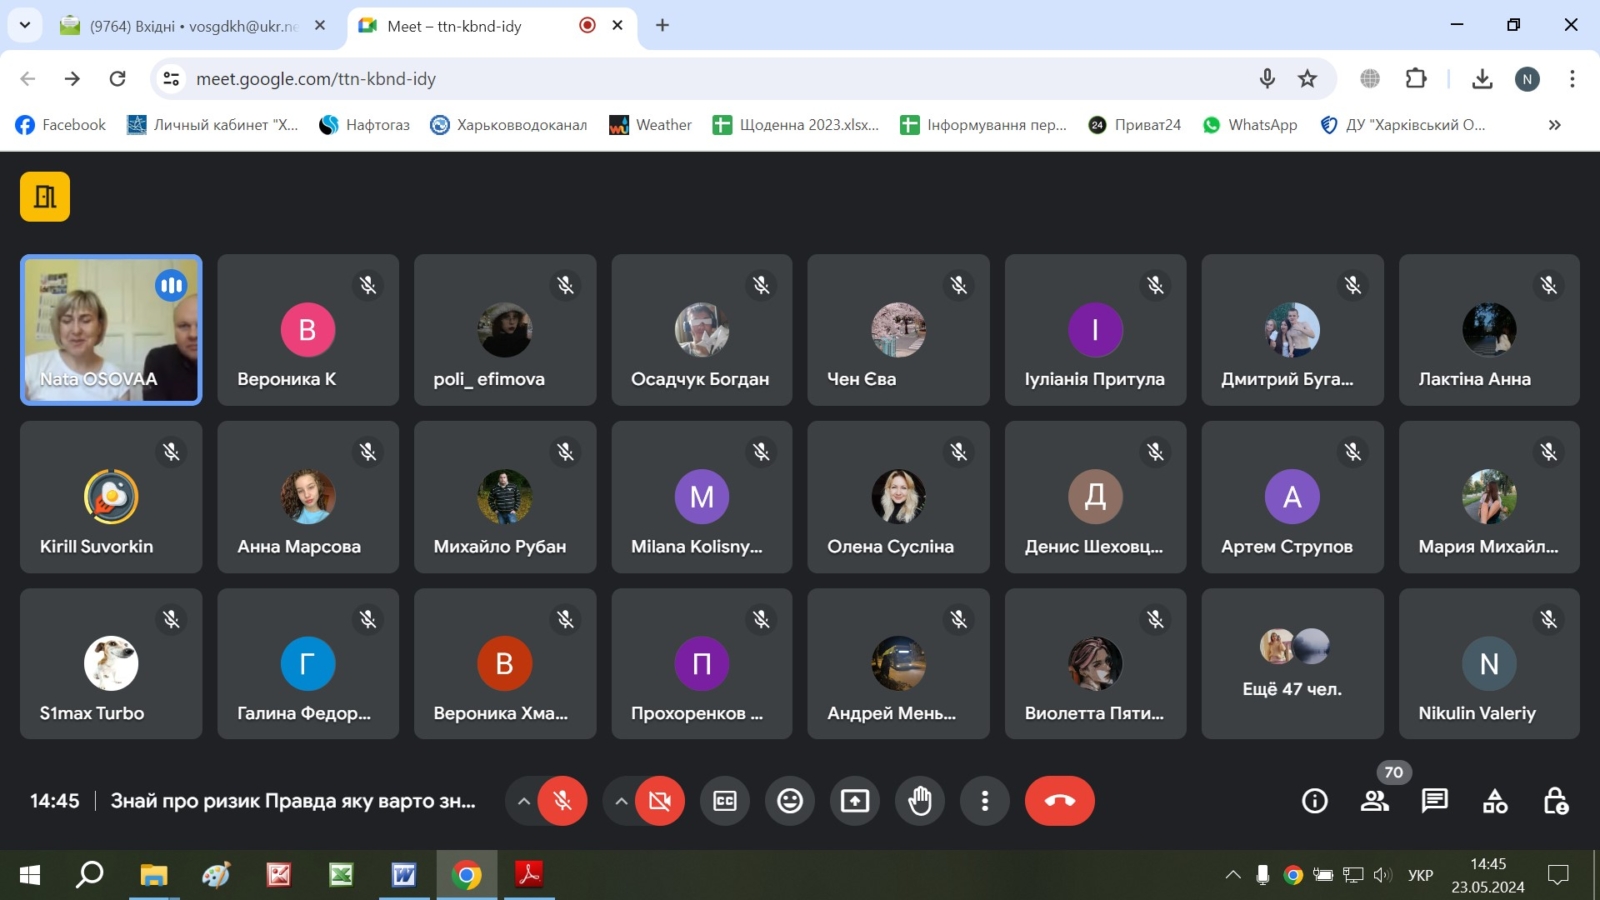Click the "Ещё 47 чел." tile
This screenshot has width=1600, height=900.
click(1292, 664)
